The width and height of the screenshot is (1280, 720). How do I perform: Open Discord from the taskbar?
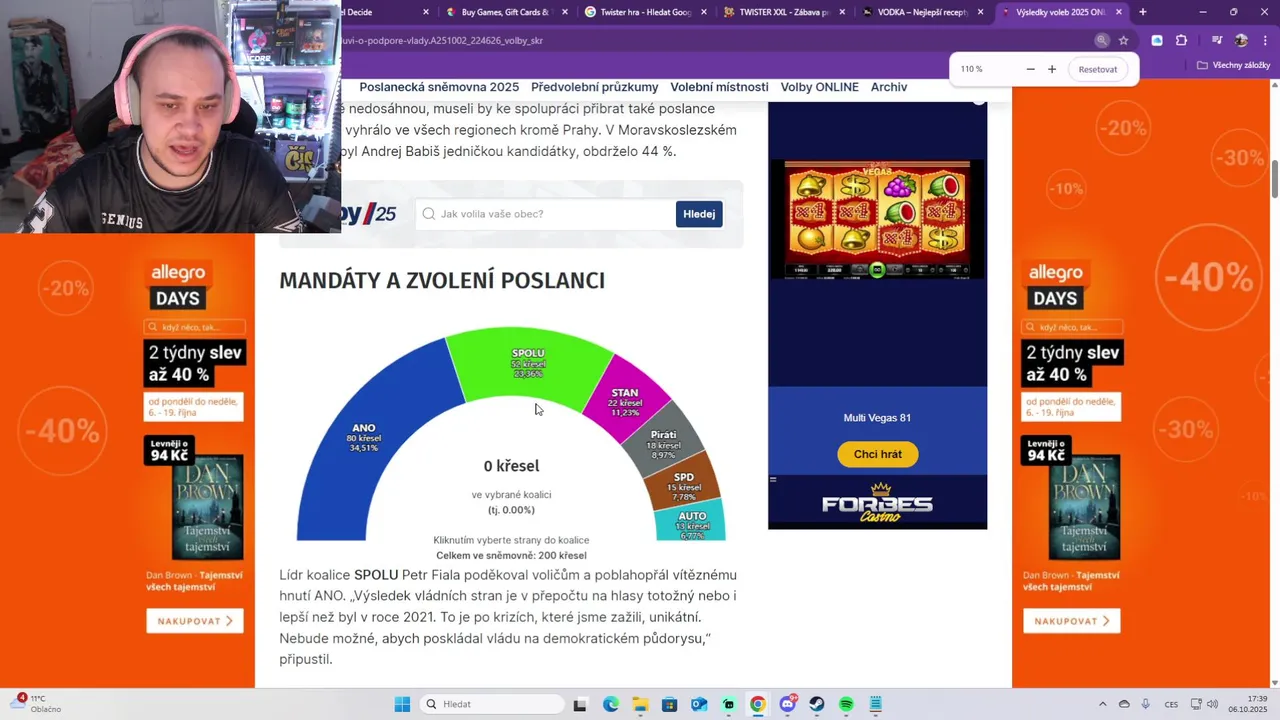pyautogui.click(x=788, y=704)
